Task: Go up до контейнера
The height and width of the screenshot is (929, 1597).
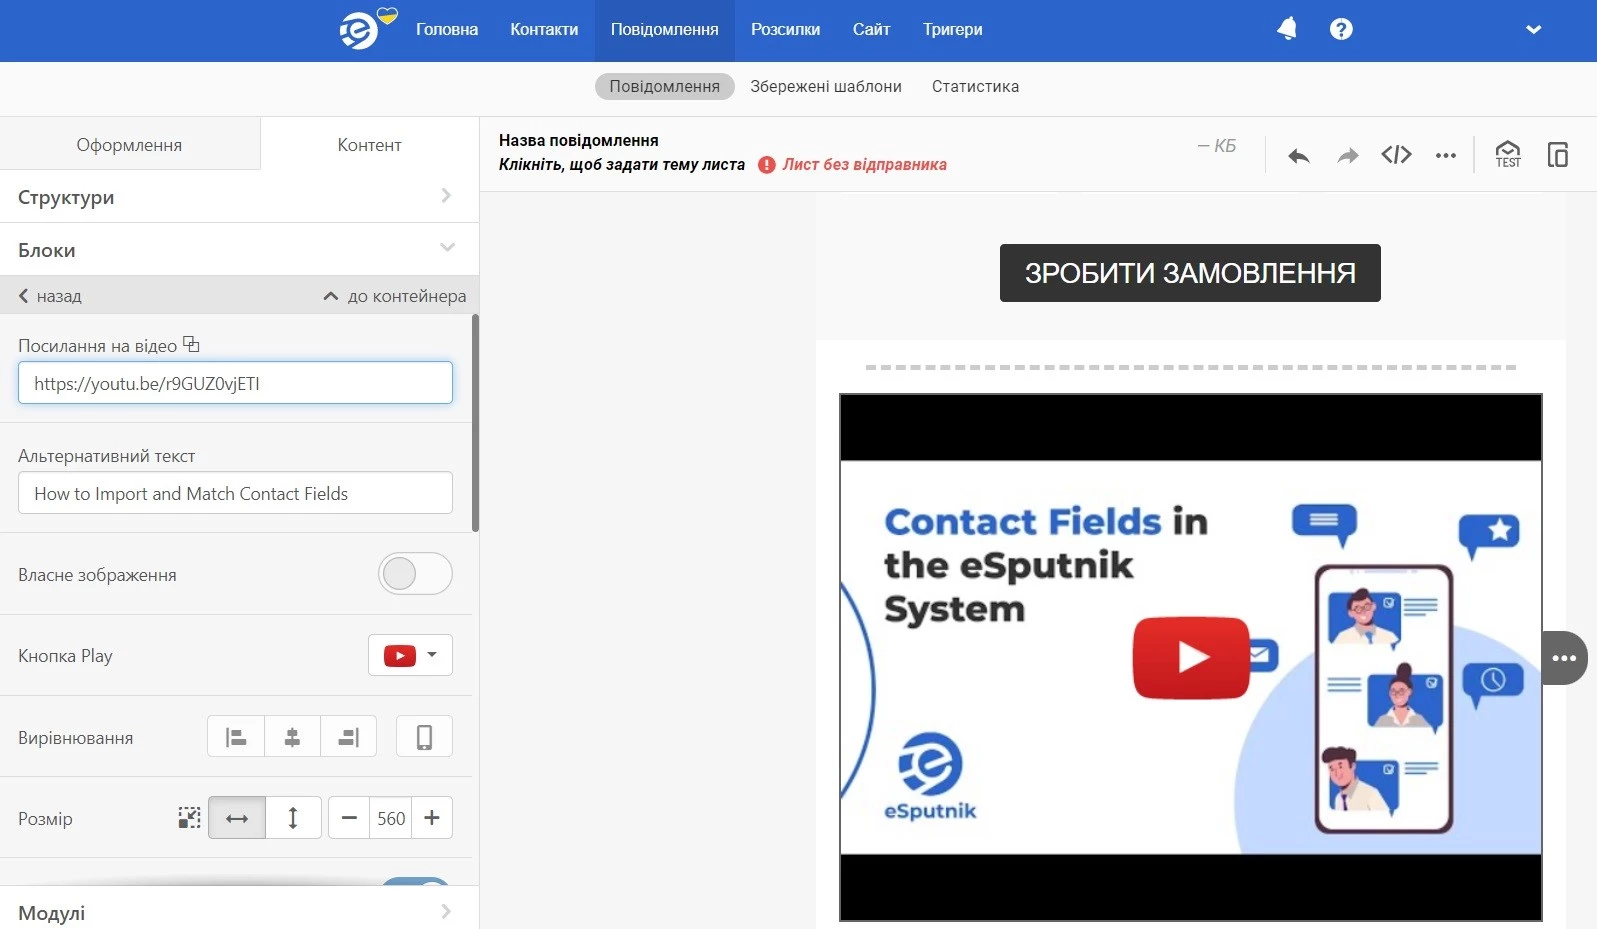Action: [395, 296]
